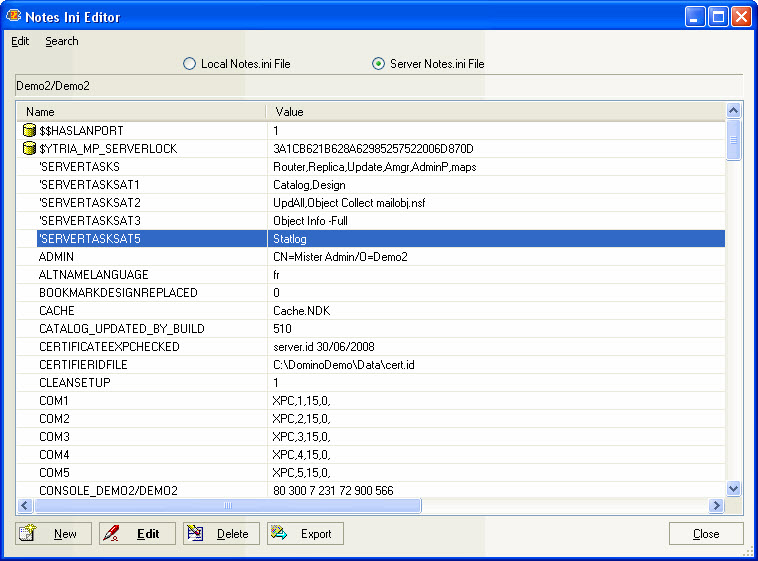Click the database icon beside $YTRIA_MP_SERVERLOCK

pos(29,149)
